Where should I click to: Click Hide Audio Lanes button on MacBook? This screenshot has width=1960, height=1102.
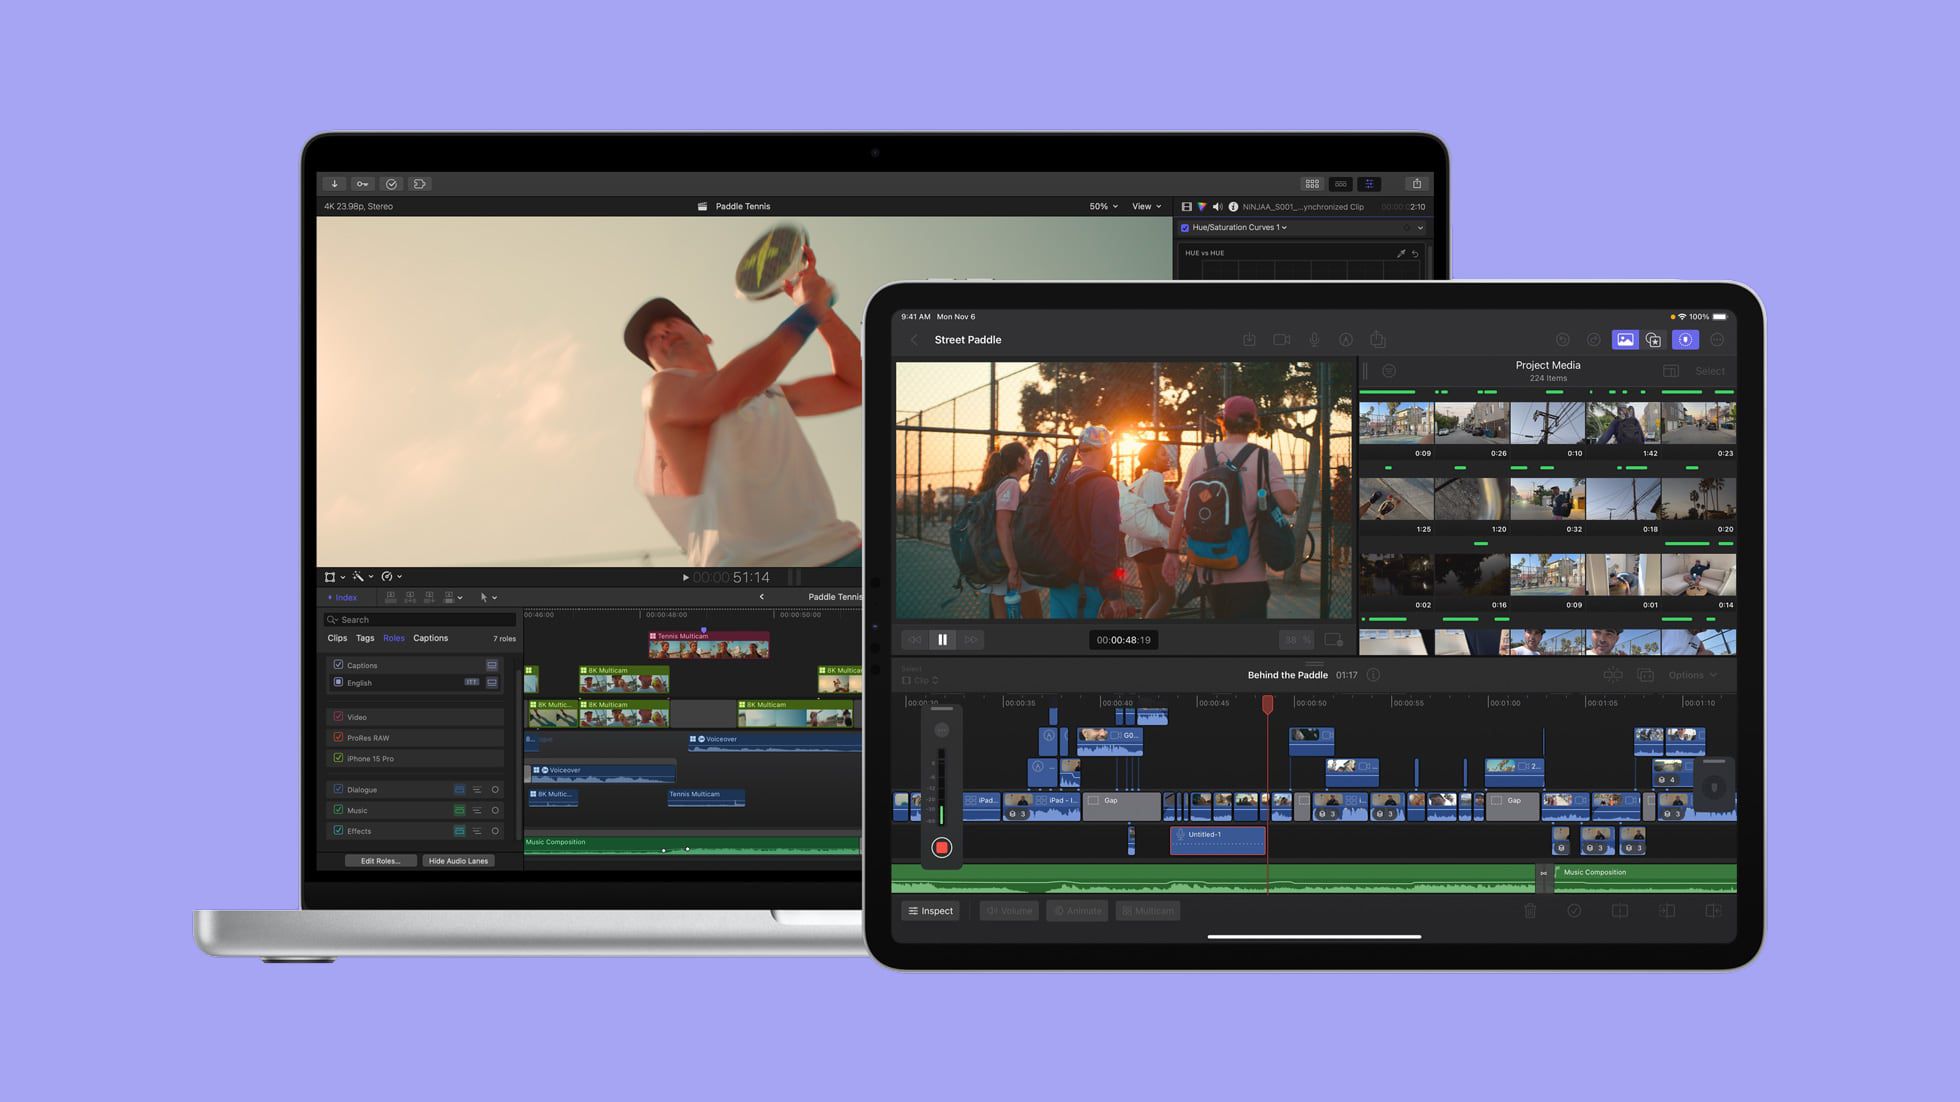point(458,860)
